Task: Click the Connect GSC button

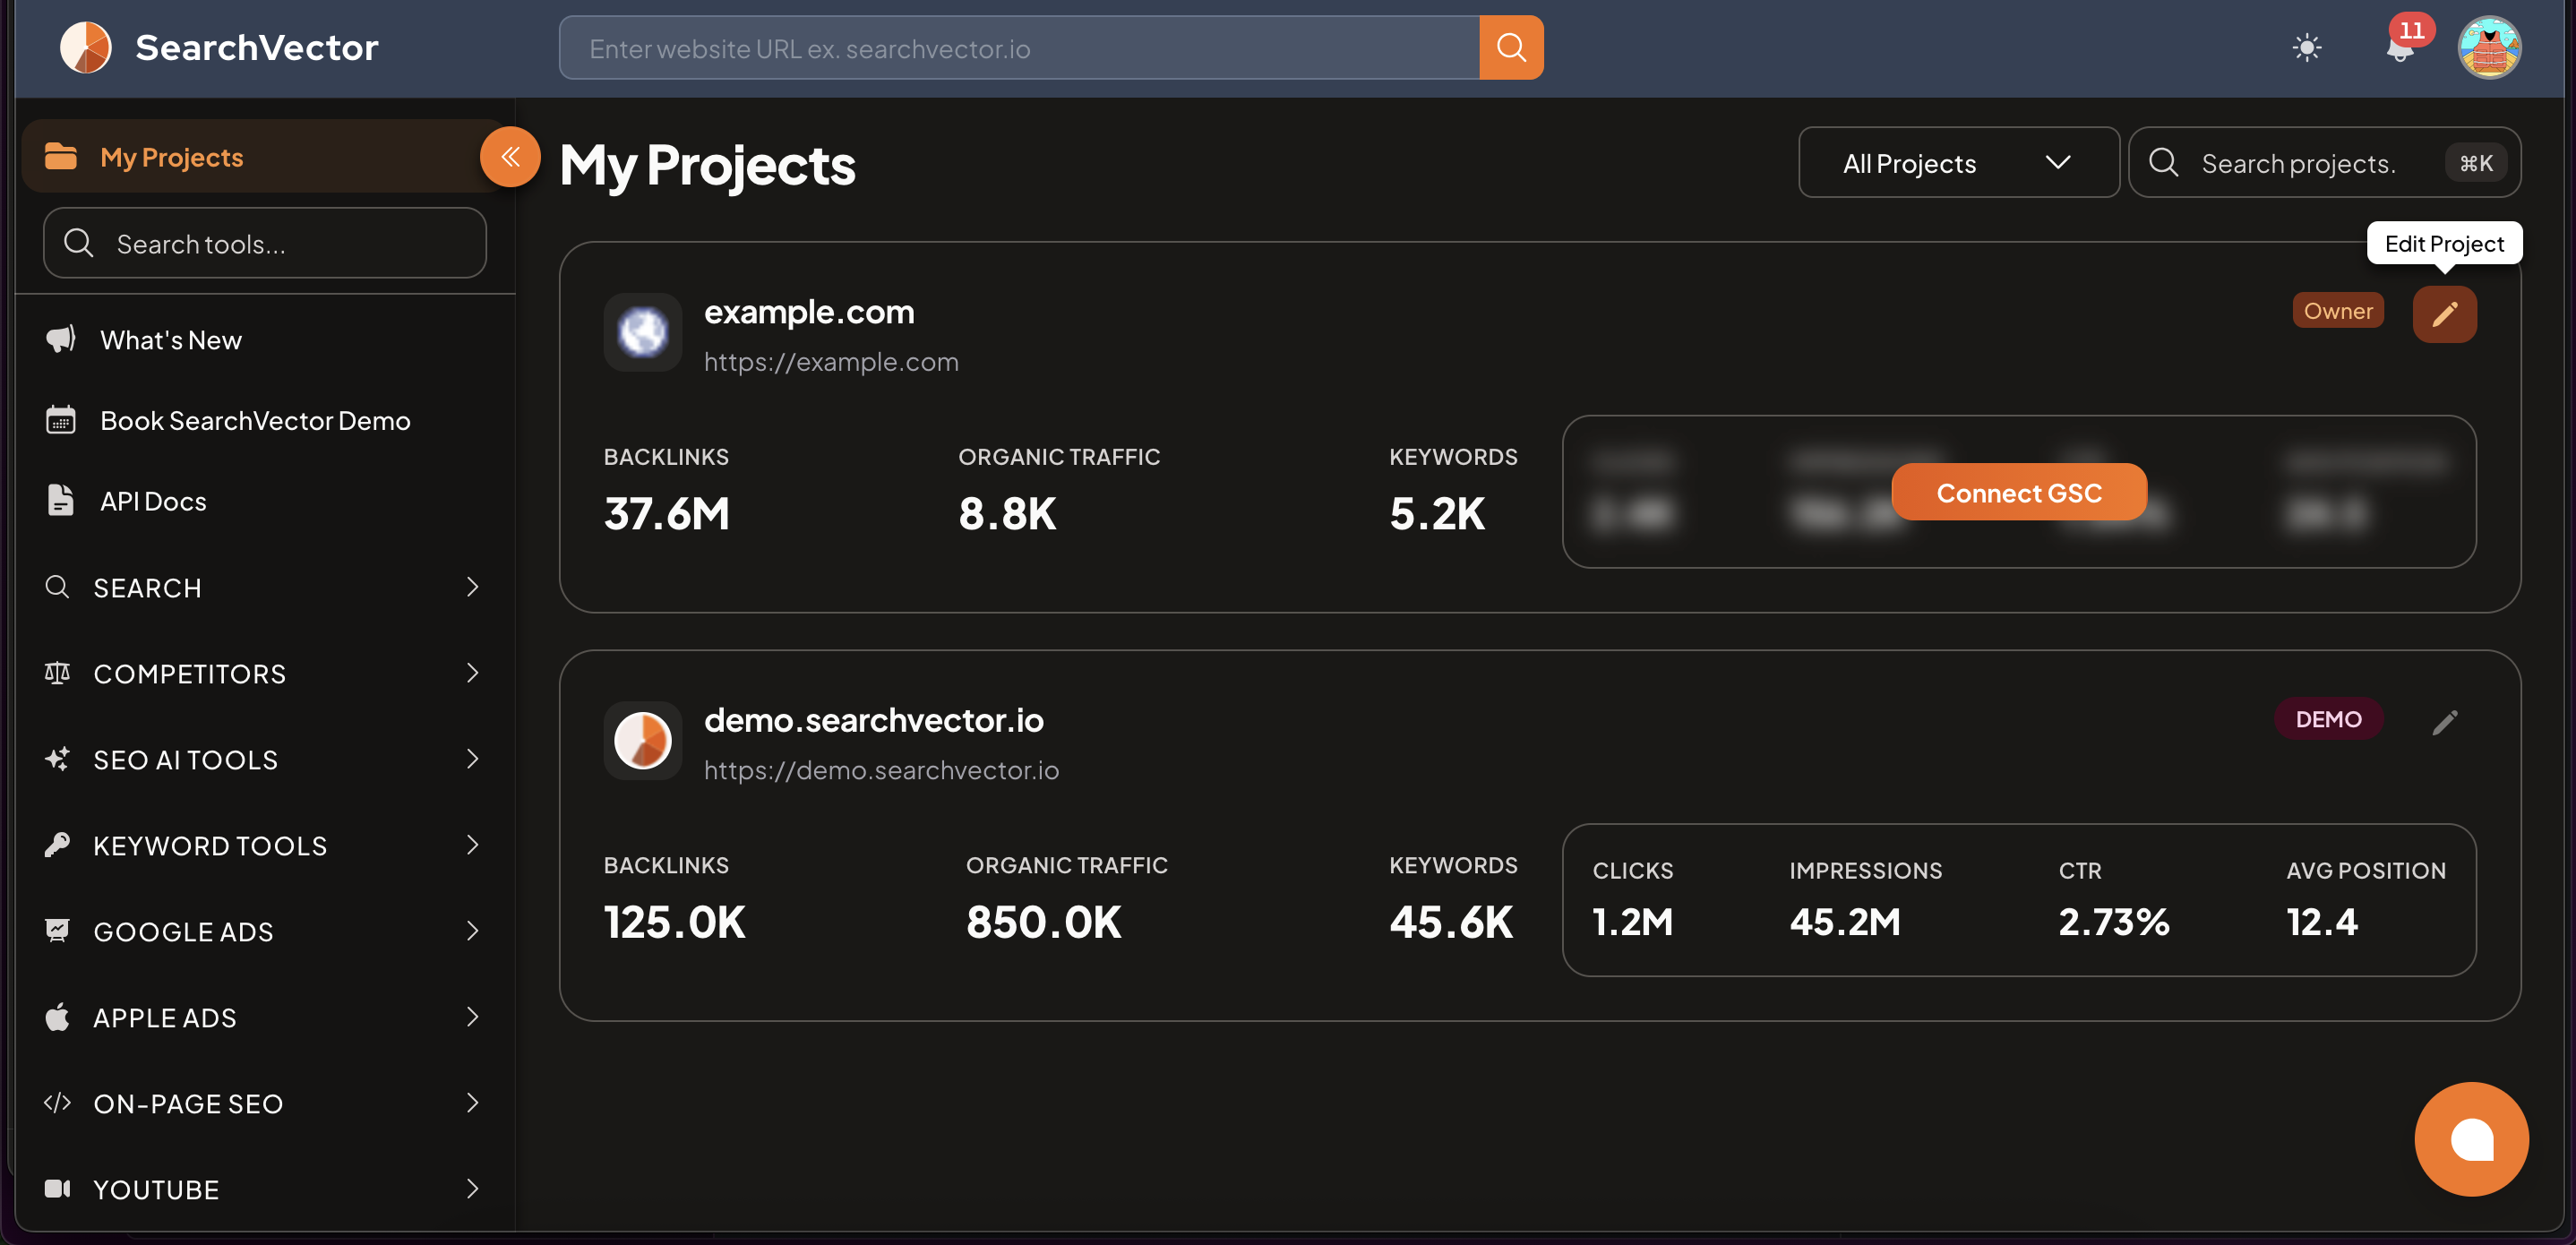Action: click(2018, 492)
